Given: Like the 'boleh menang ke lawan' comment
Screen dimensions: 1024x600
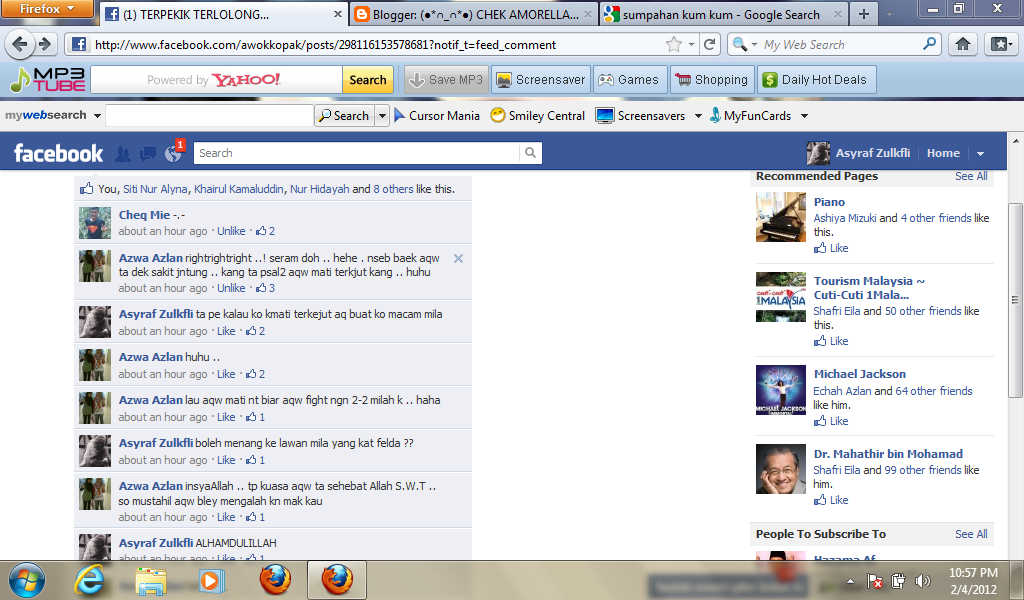Looking at the screenshot, I should 226,460.
